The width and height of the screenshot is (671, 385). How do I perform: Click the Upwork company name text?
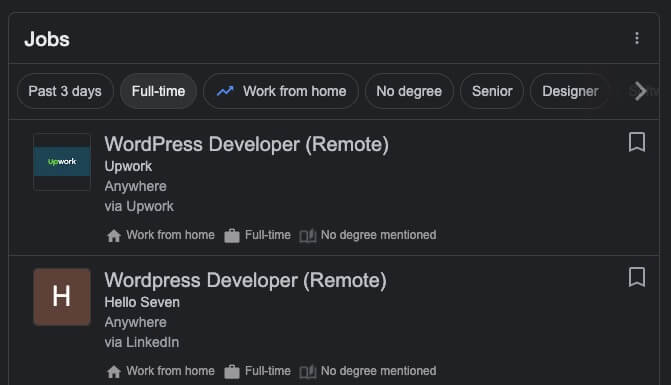click(x=128, y=166)
